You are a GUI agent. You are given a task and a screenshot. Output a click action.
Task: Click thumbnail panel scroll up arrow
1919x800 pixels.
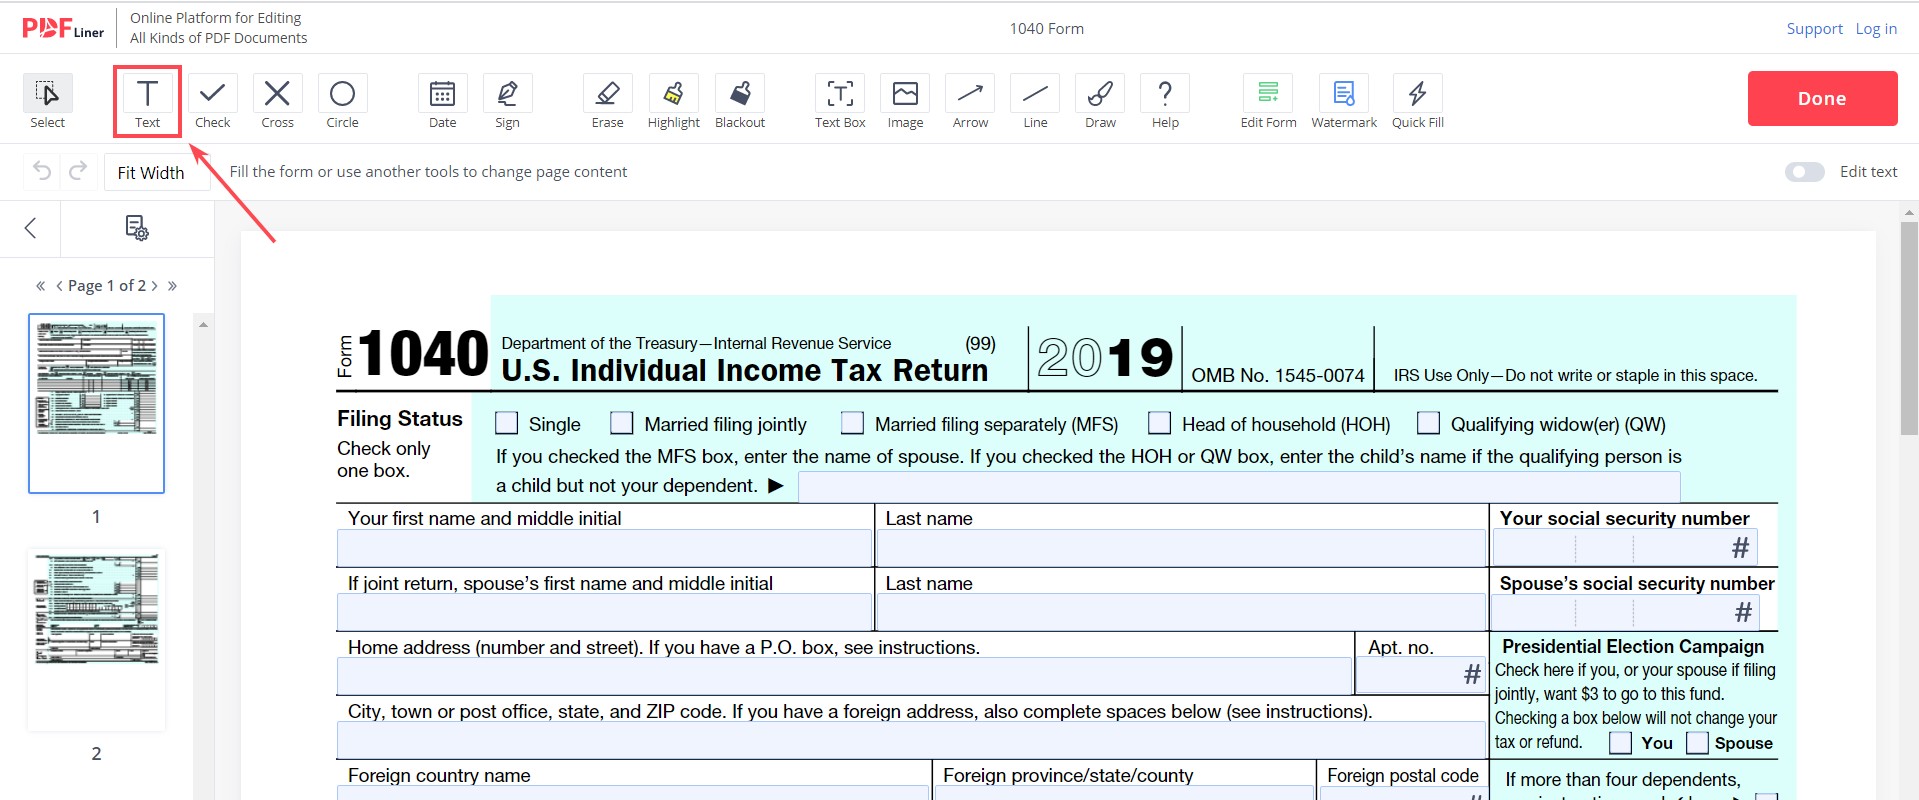click(203, 325)
